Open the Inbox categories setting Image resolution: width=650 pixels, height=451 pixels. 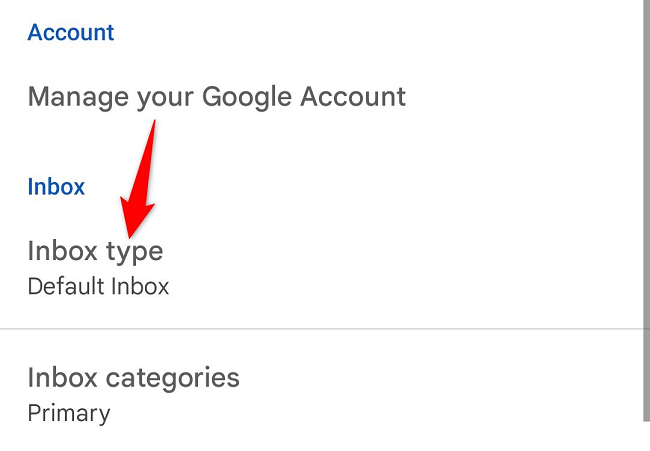click(x=133, y=378)
